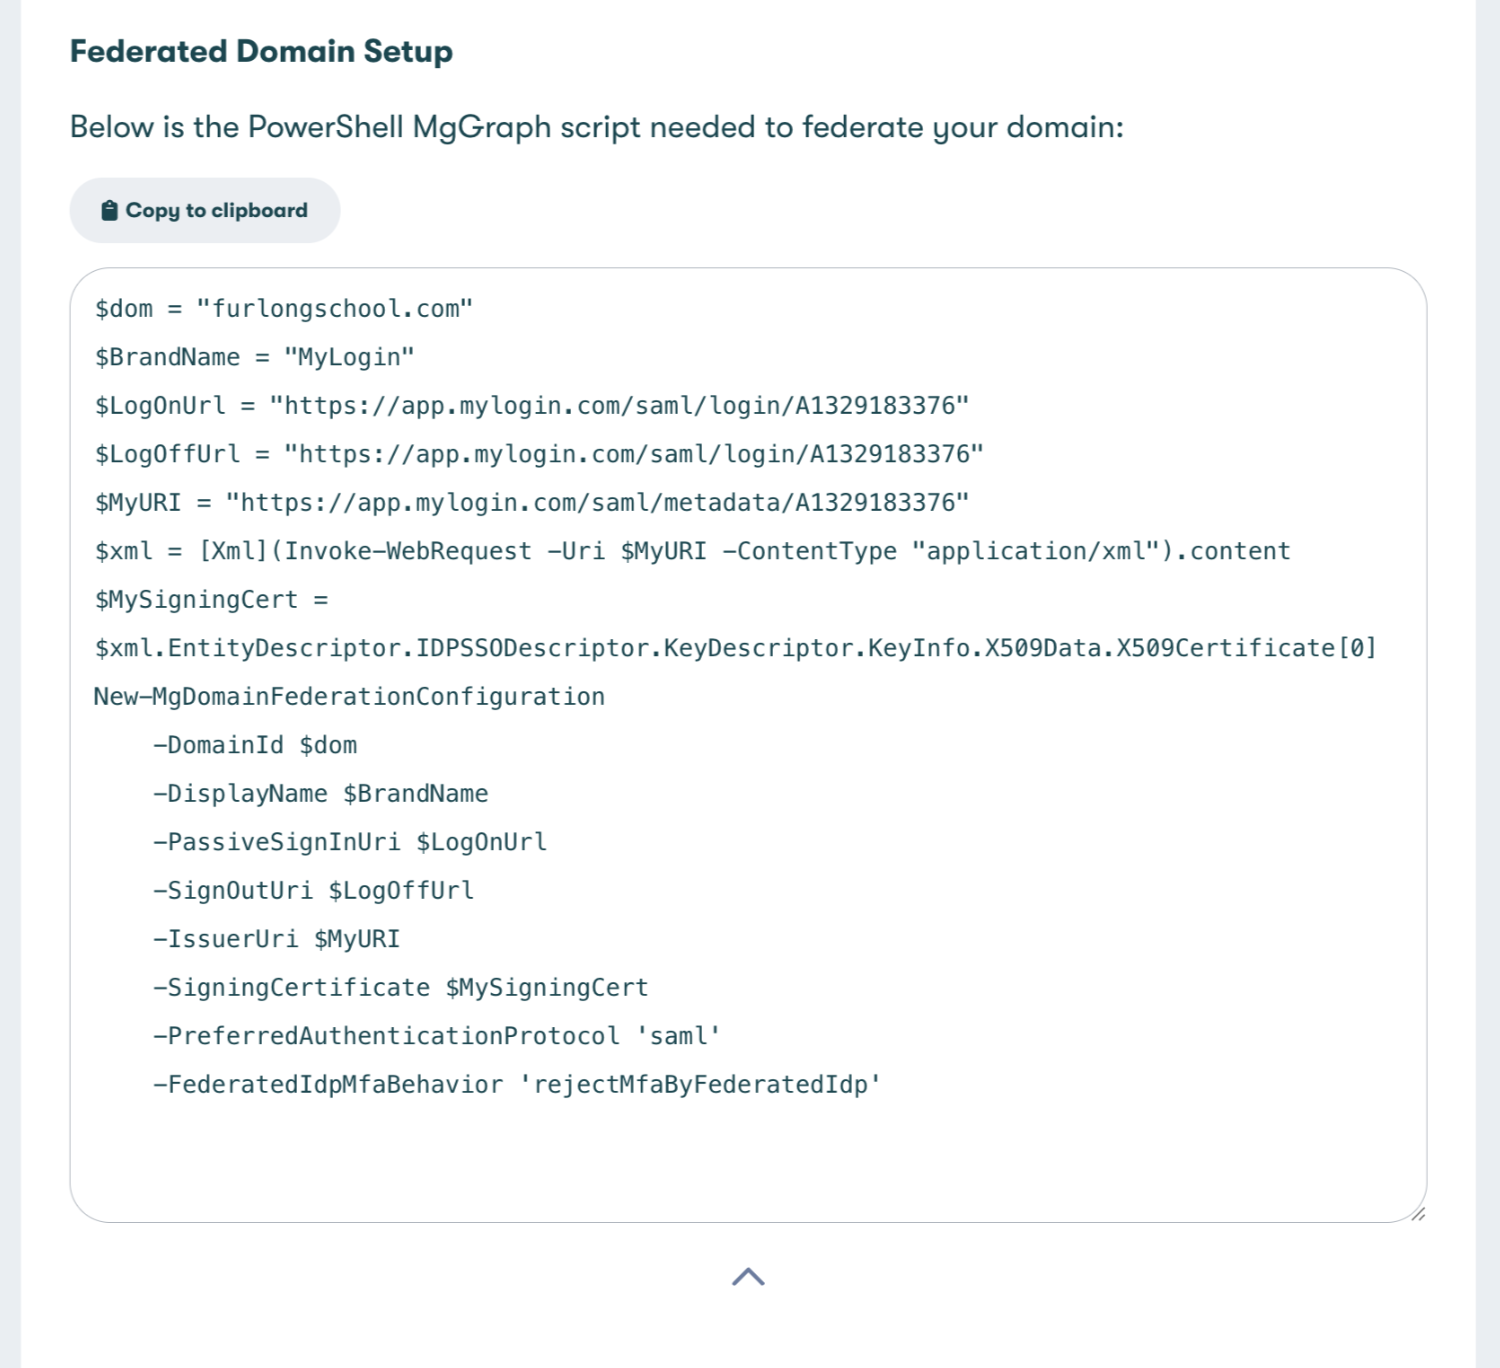
Task: Click the $LogOnUrl line in the script
Action: click(532, 406)
